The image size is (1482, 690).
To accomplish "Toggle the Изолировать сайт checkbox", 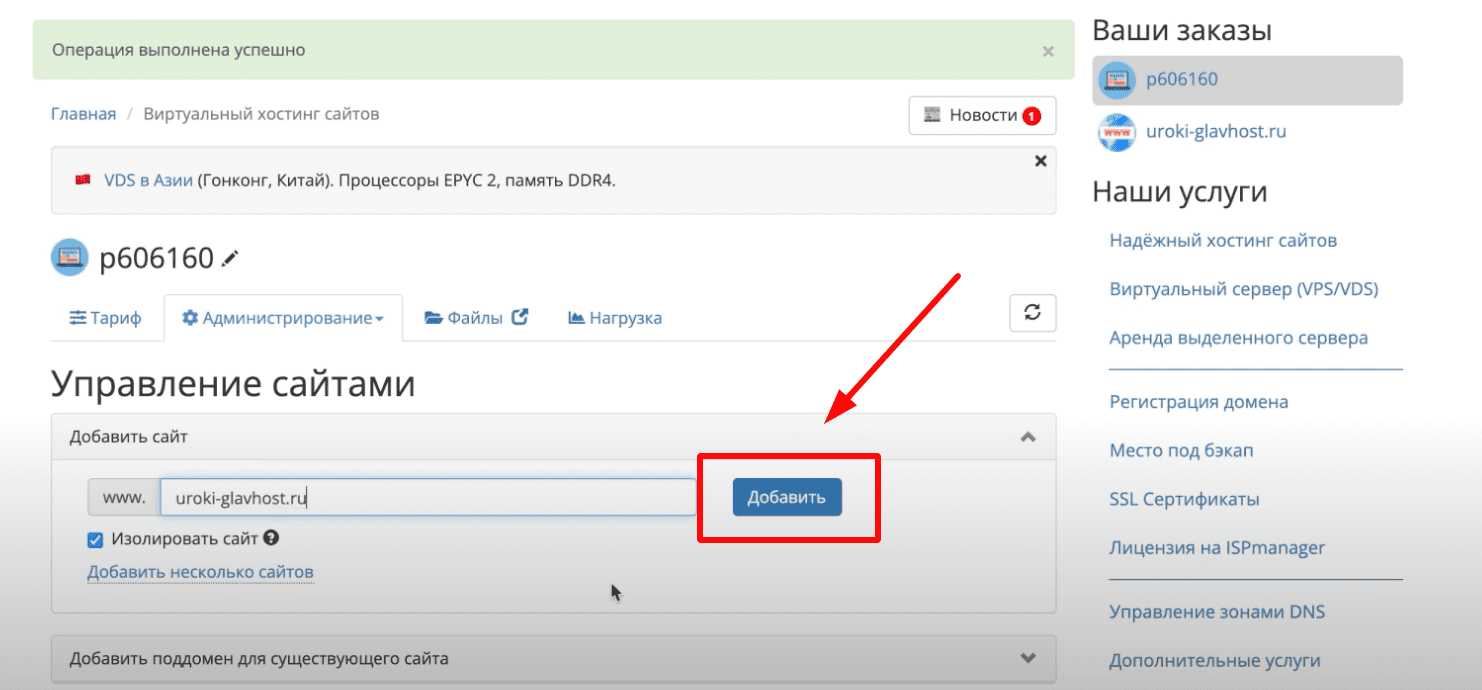I will coord(96,540).
